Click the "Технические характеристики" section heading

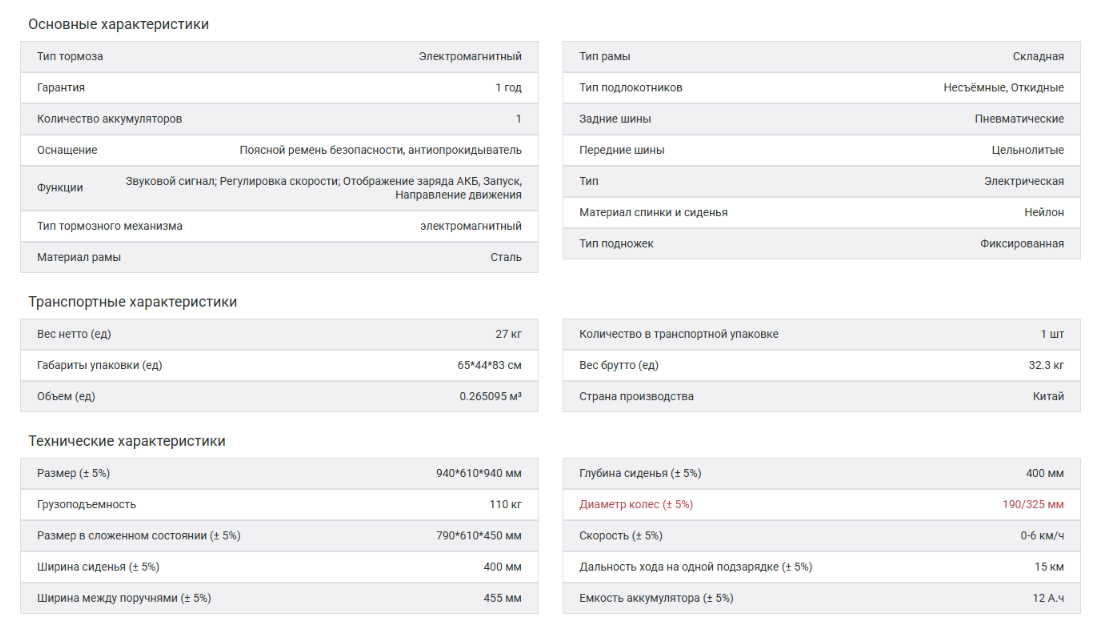point(126,441)
